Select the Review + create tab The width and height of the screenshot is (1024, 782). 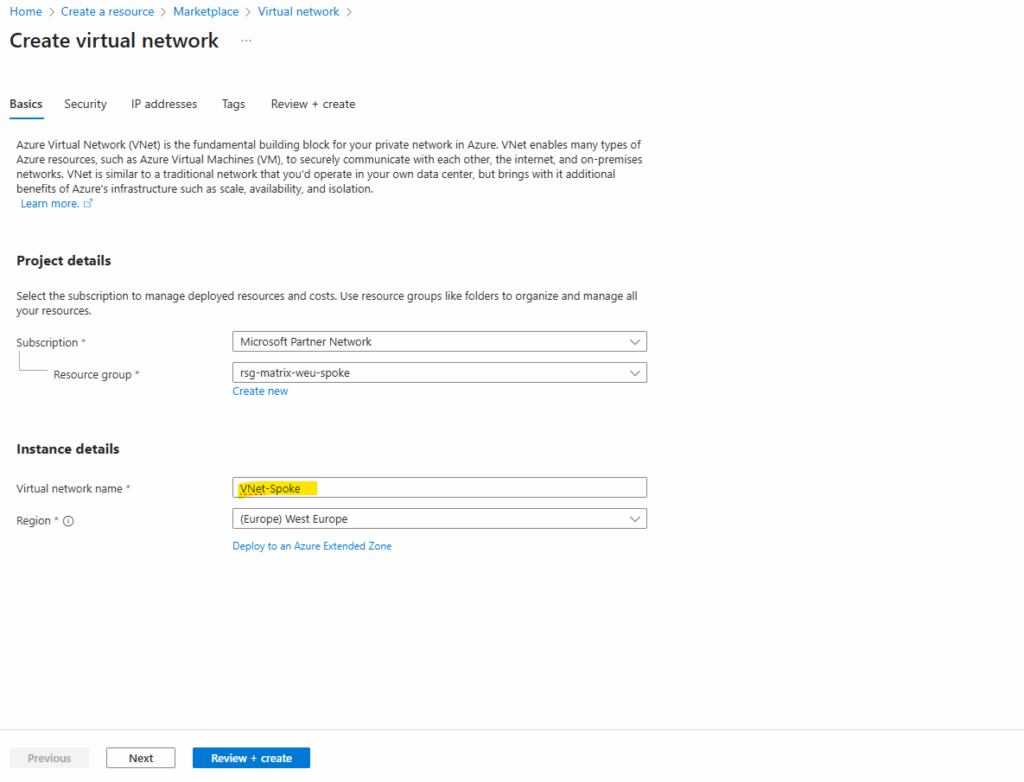(x=313, y=104)
